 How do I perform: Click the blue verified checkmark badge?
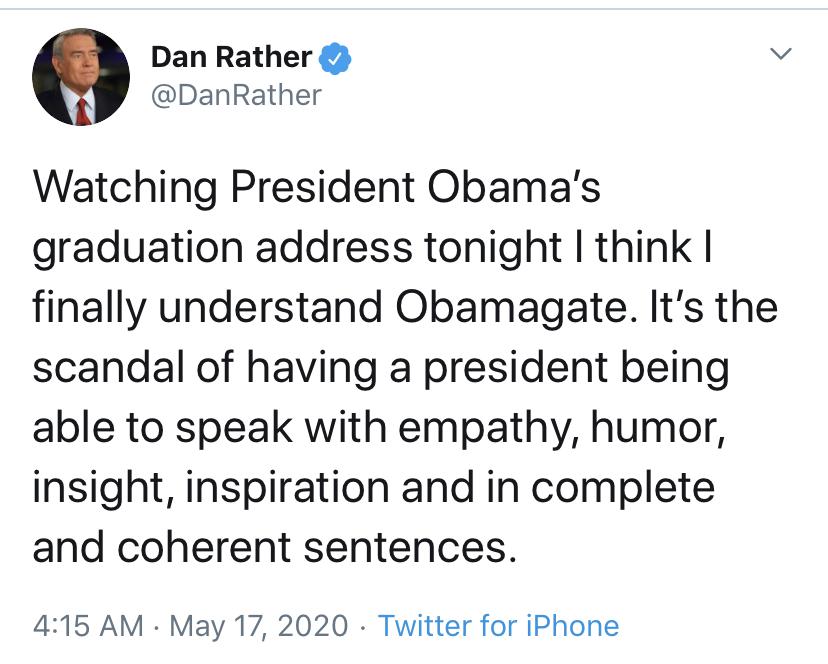pyautogui.click(x=335, y=59)
